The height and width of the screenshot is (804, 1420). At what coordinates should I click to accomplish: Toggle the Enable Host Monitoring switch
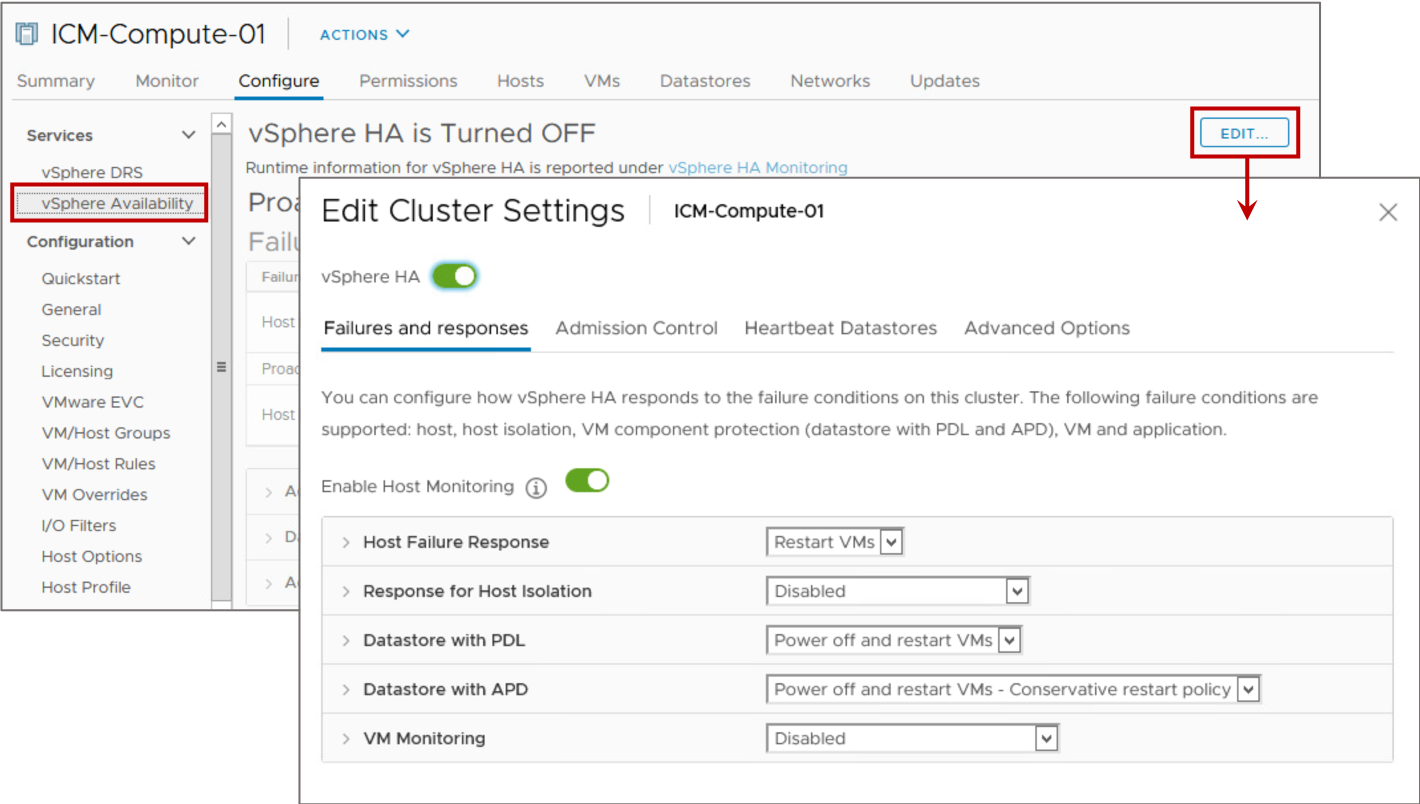click(x=587, y=481)
